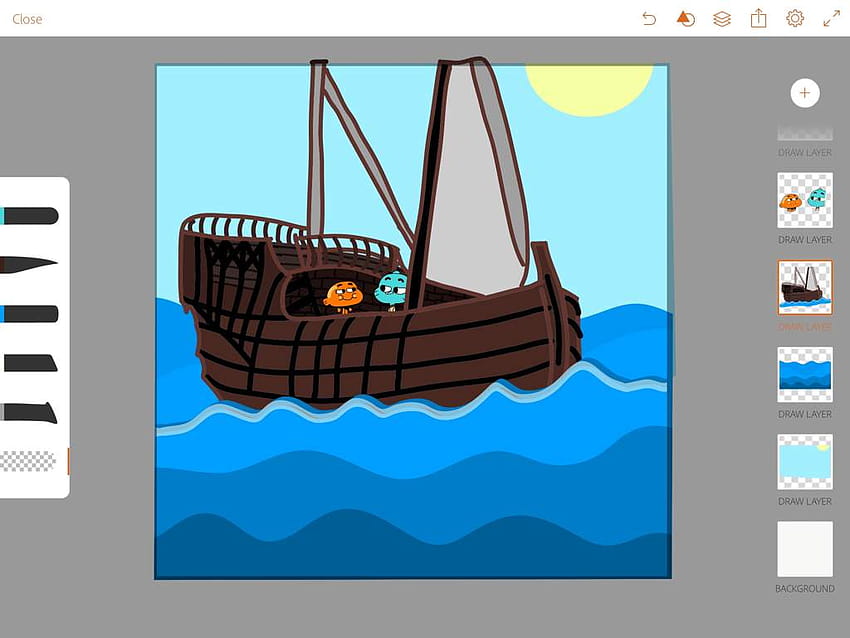850x638 pixels.
Task: Tap the orange character on the ship
Action: tap(343, 297)
